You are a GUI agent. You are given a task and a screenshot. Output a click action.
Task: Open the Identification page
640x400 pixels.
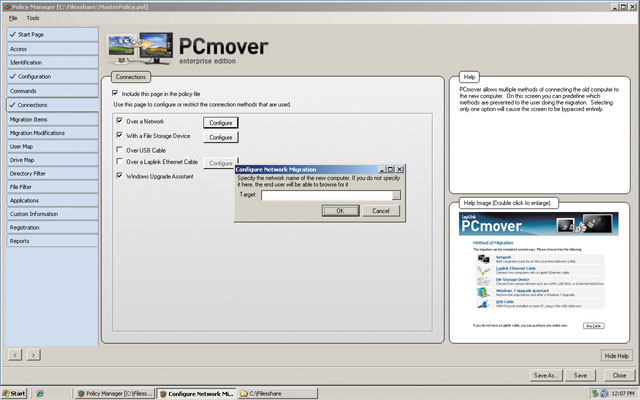point(52,62)
